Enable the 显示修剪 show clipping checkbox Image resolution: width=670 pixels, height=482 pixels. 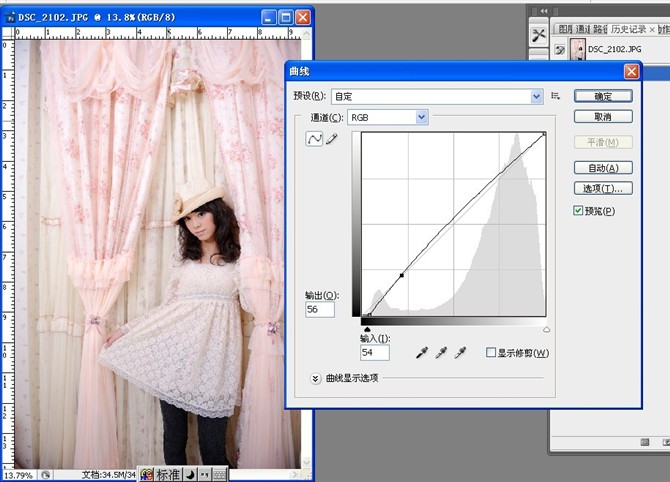click(491, 353)
